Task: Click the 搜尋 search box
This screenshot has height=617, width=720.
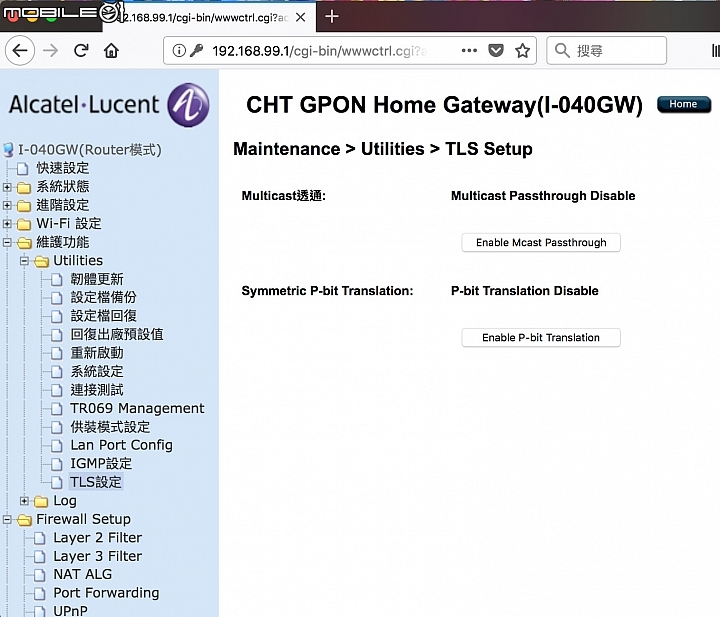Action: coord(606,50)
